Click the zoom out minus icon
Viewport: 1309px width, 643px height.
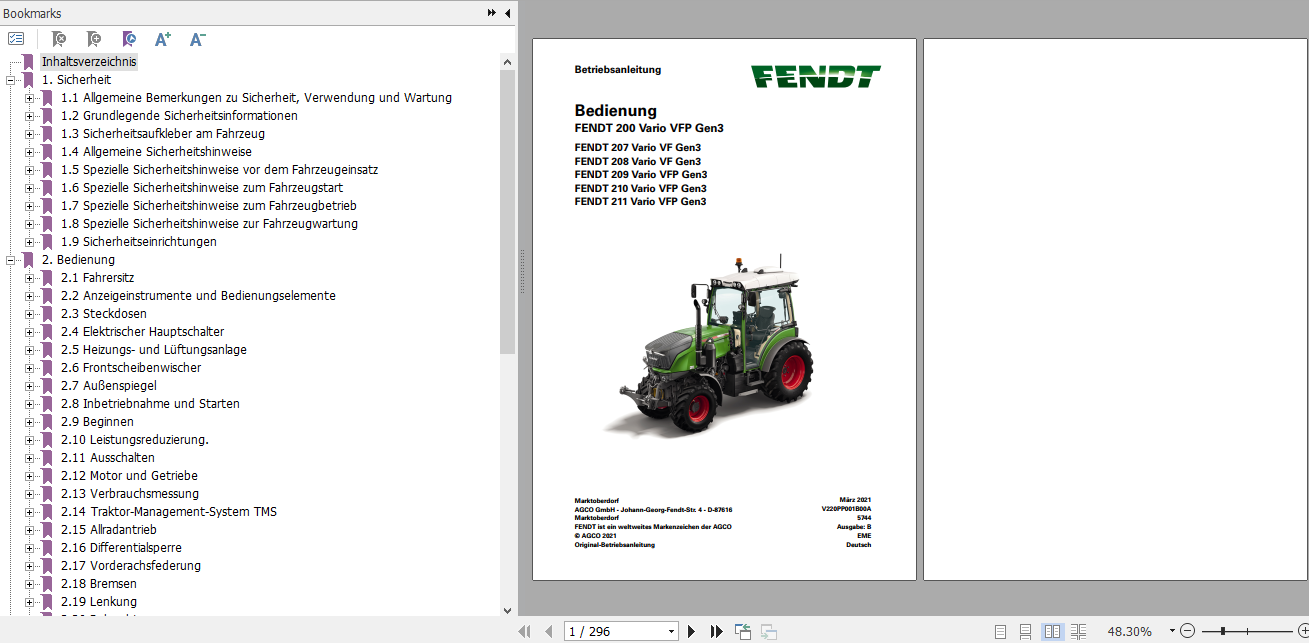coord(1187,631)
